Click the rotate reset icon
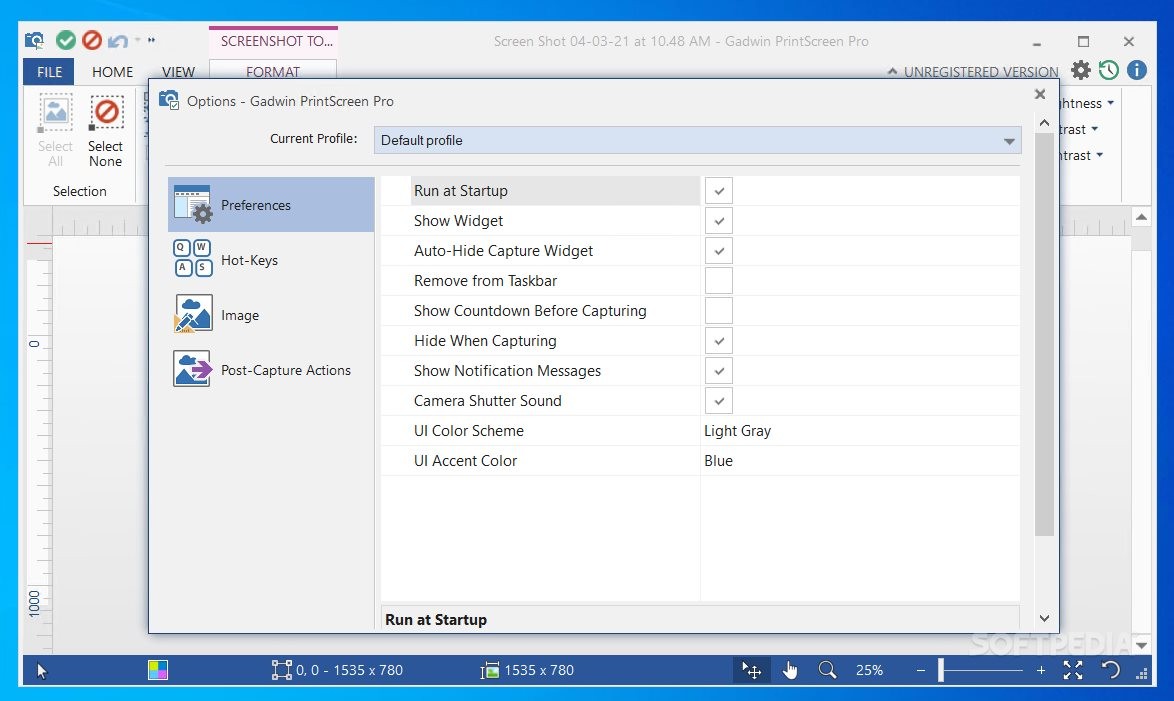1174x701 pixels. (x=1109, y=670)
